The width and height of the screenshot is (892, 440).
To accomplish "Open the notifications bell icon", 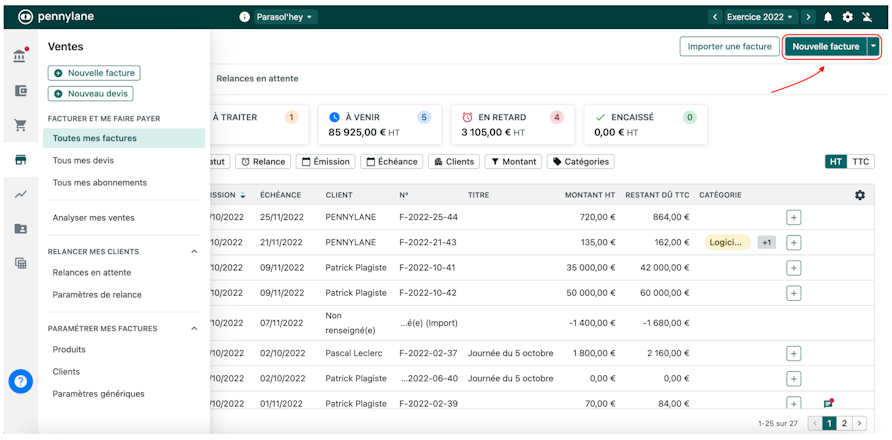I will point(828,17).
